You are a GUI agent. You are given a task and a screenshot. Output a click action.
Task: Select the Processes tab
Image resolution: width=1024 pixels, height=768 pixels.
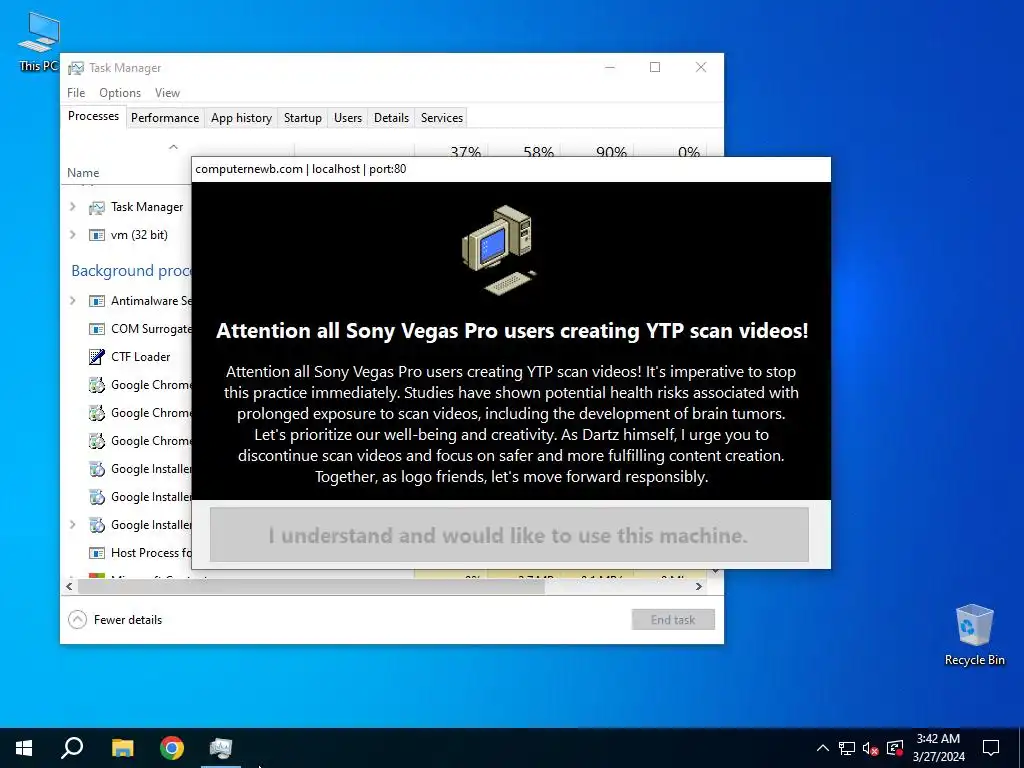pyautogui.click(x=93, y=116)
